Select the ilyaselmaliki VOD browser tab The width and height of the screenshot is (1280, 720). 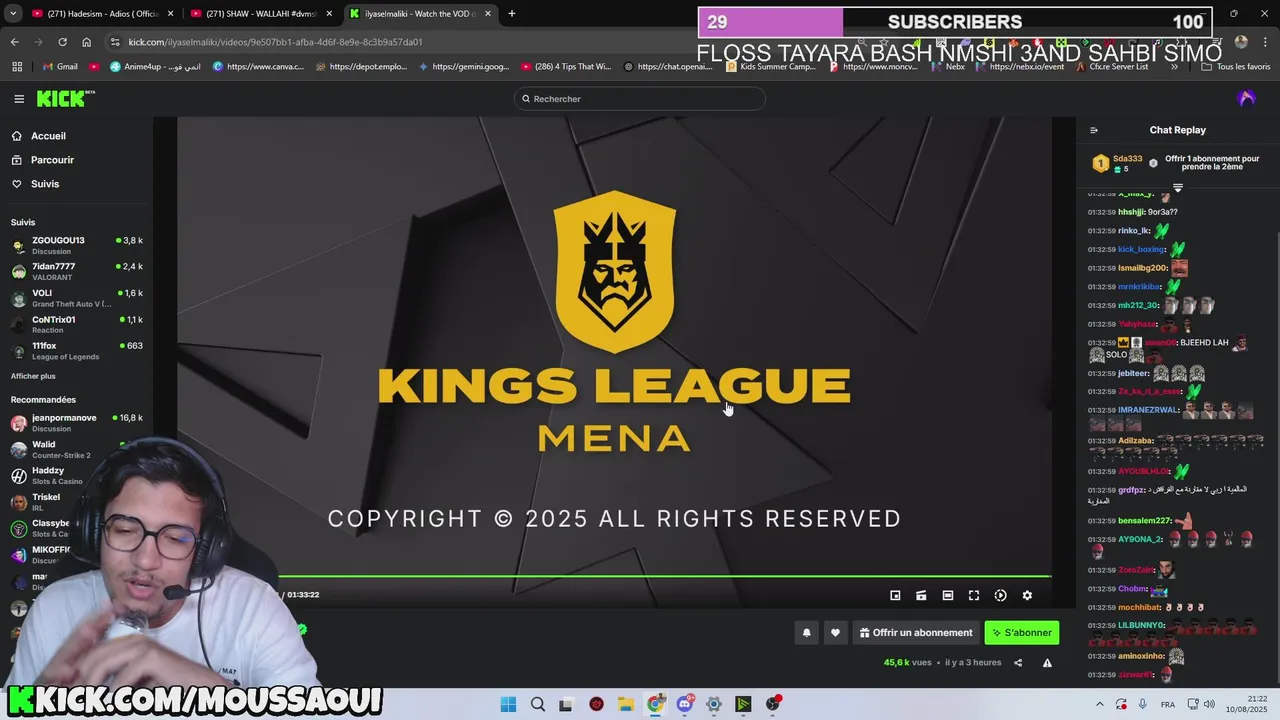[420, 14]
